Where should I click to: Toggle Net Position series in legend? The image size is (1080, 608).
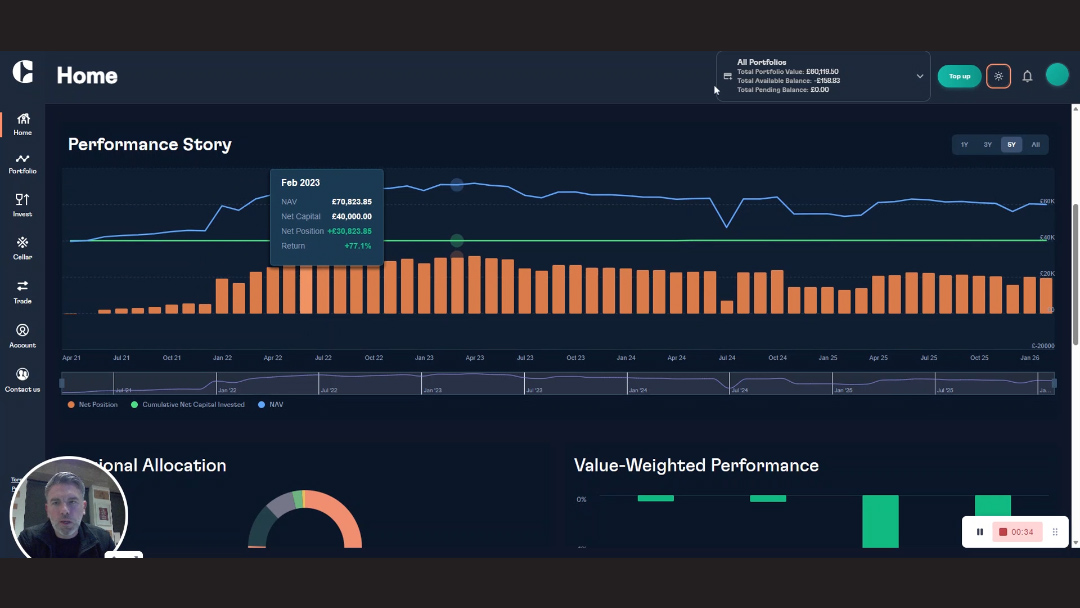click(92, 405)
